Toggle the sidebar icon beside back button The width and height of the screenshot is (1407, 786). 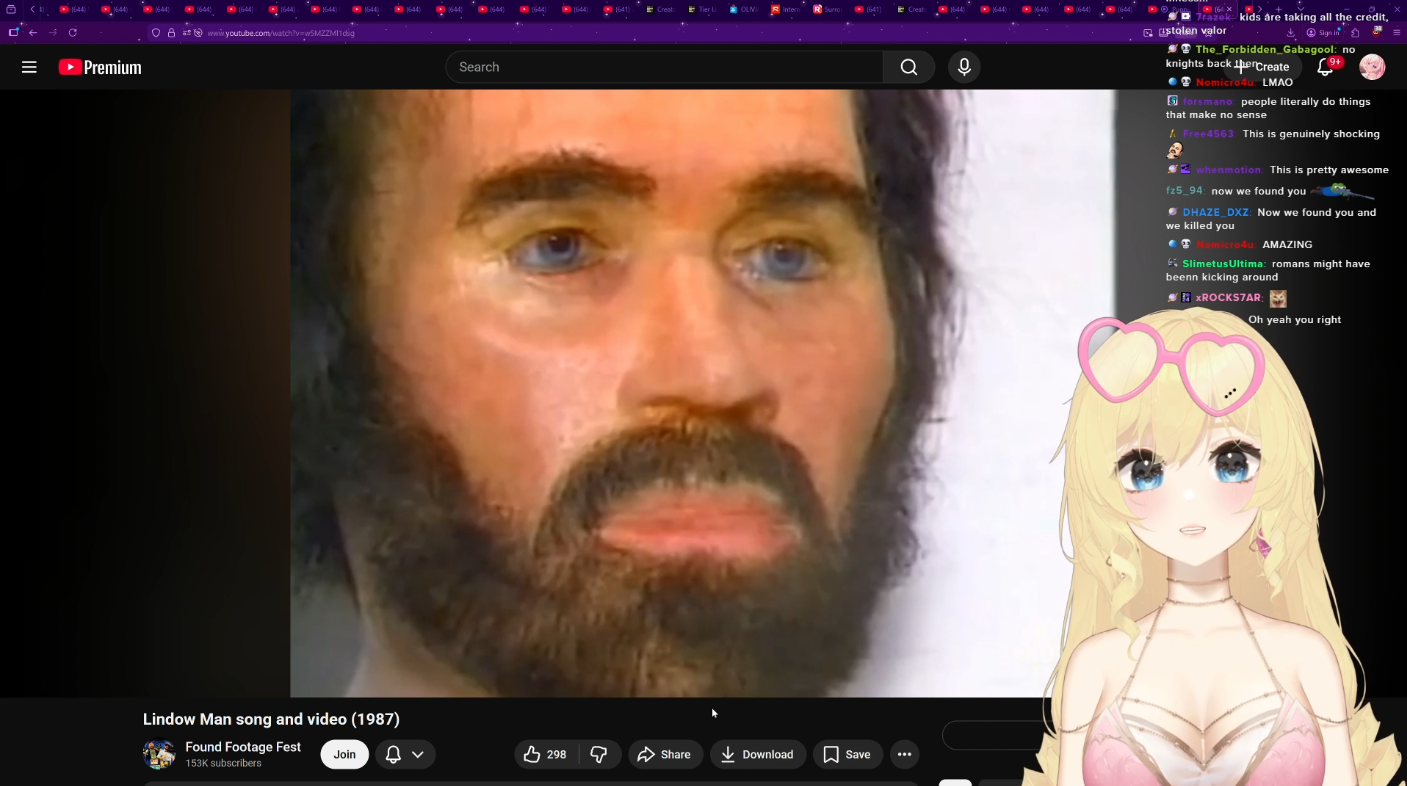pyautogui.click(x=14, y=33)
